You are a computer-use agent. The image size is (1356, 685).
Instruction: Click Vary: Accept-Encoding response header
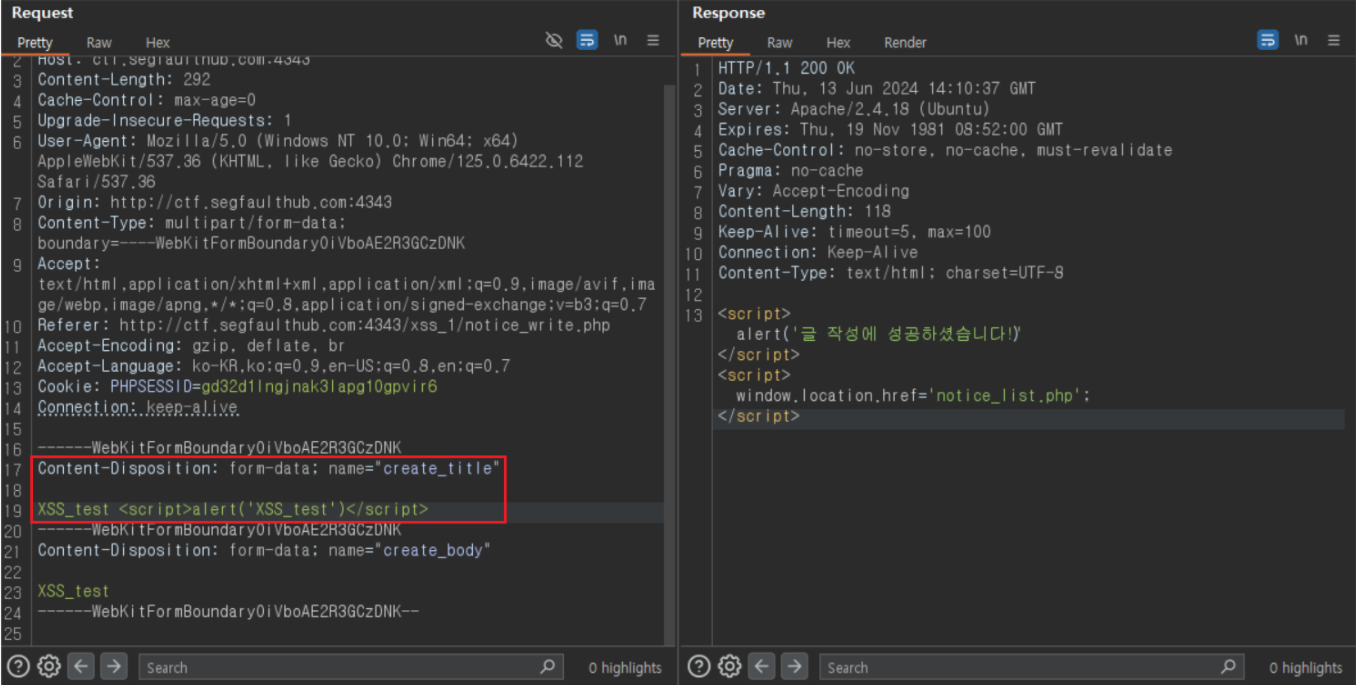click(813, 191)
